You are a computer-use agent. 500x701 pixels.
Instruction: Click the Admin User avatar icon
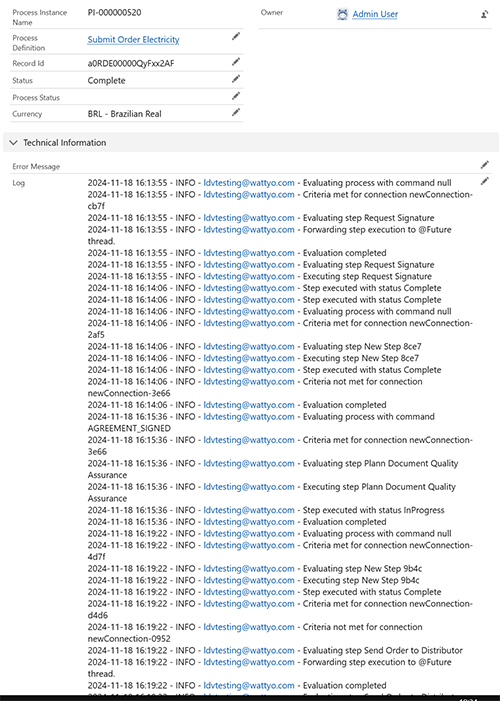coord(342,14)
